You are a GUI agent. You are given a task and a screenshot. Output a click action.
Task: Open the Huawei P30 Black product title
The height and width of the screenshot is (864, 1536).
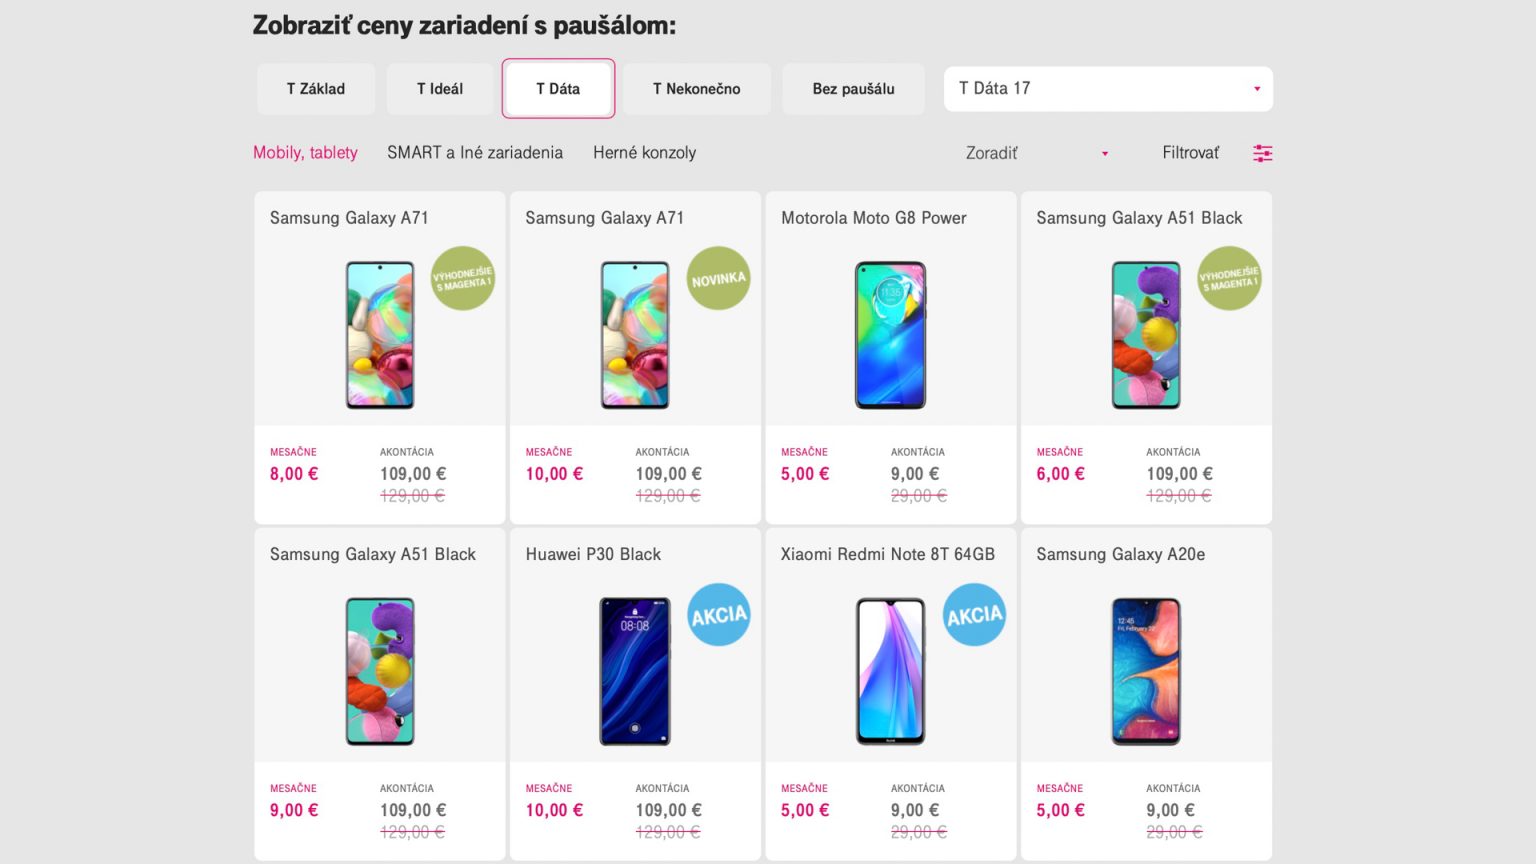point(593,554)
